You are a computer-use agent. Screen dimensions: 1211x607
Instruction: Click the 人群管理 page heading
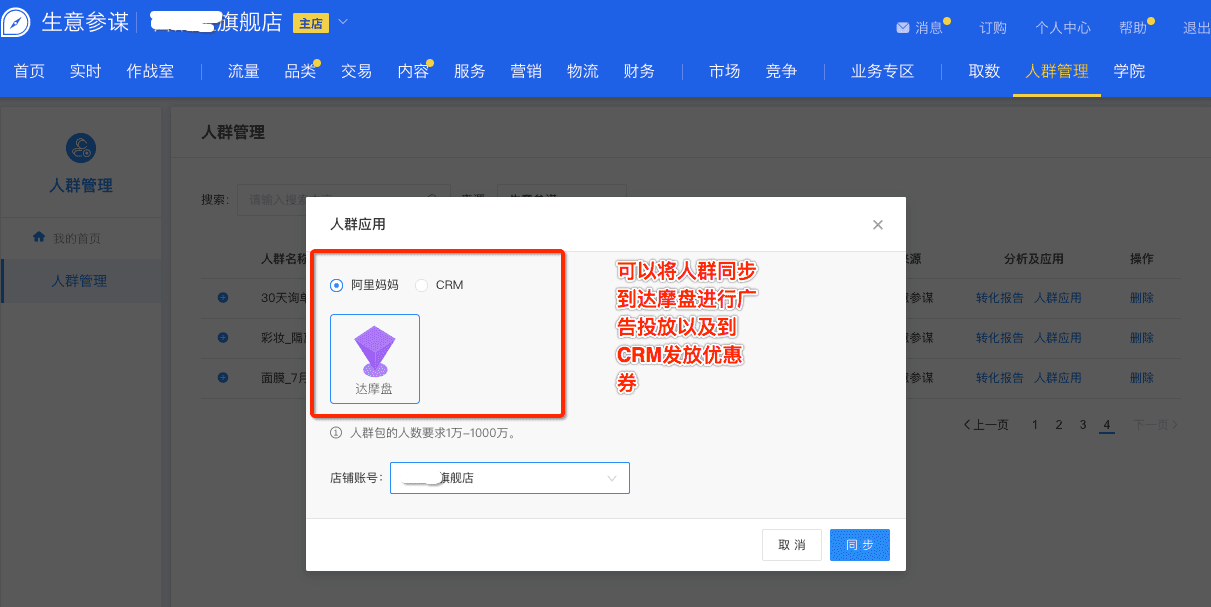tap(233, 132)
